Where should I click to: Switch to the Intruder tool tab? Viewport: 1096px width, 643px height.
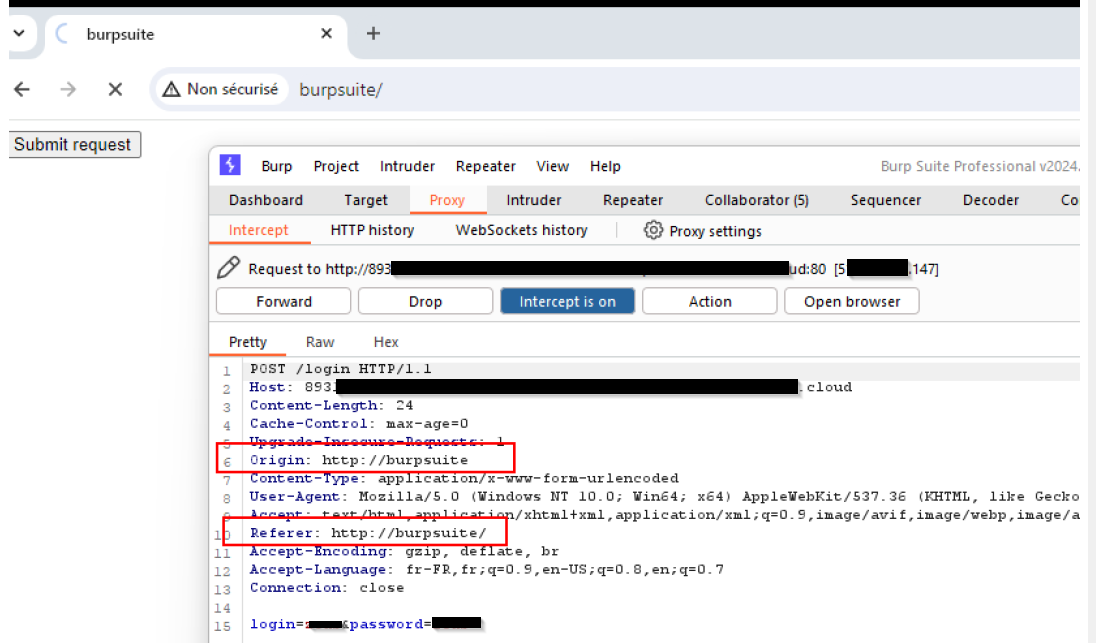[x=534, y=200]
